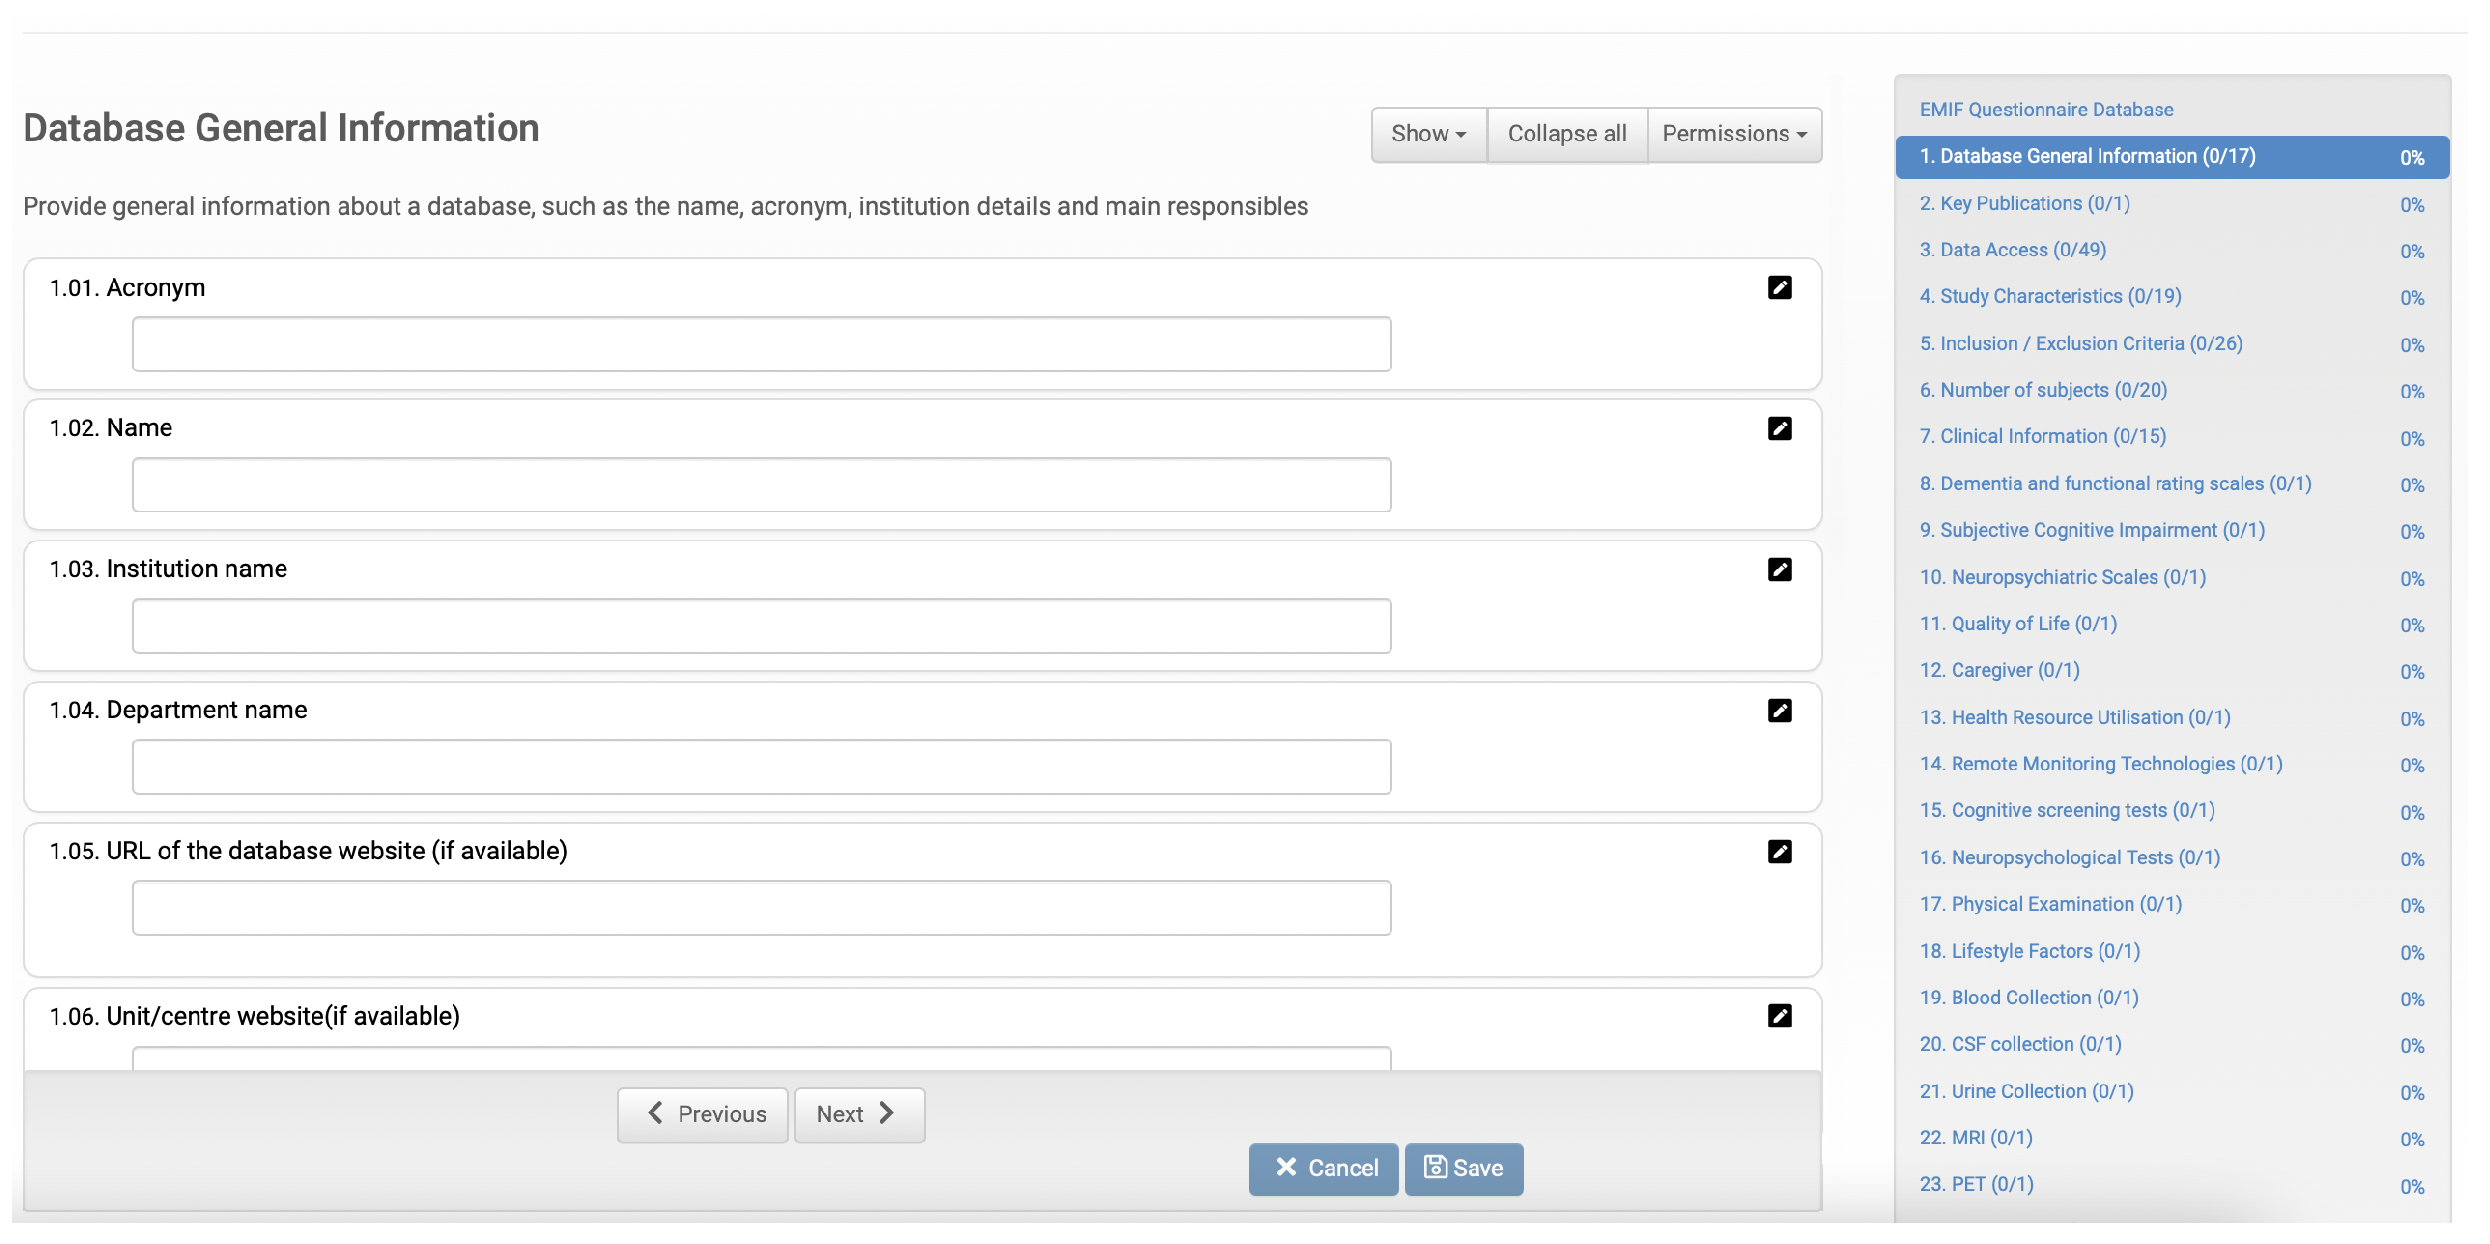2490x1244 pixels.
Task: Click edit icon for database website URL
Action: (x=1779, y=852)
